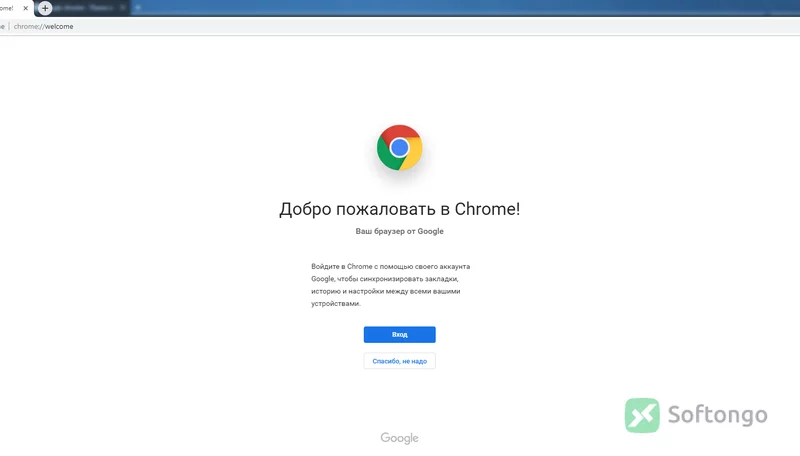Click the Google wordmark at page bottom

(x=399, y=438)
